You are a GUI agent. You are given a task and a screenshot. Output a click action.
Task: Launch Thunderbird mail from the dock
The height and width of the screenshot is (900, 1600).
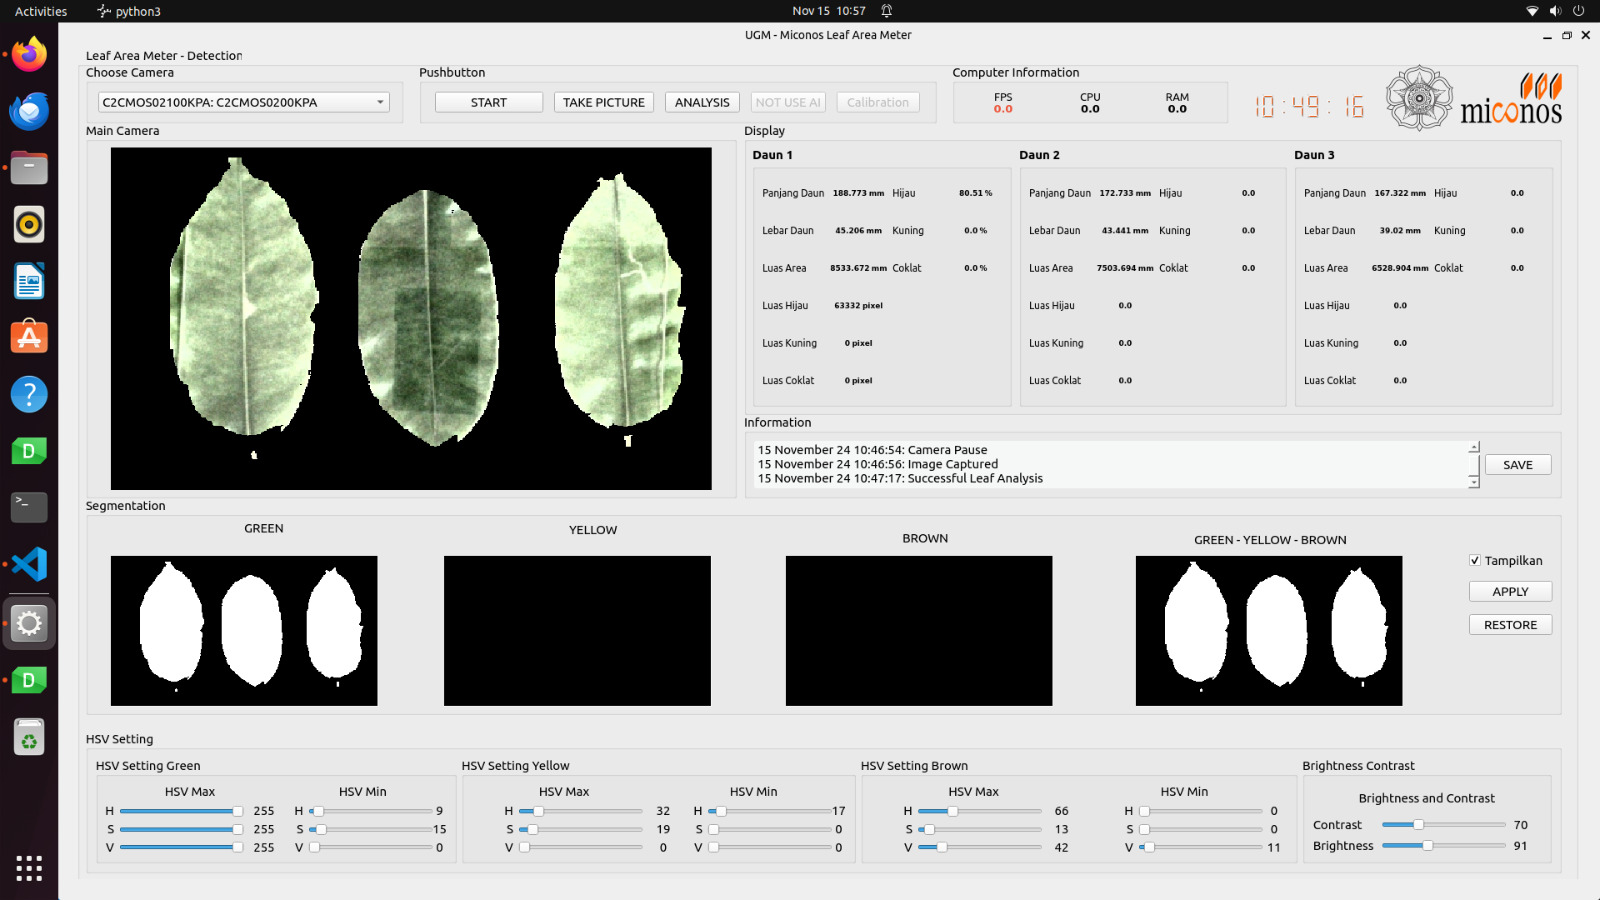pos(29,111)
